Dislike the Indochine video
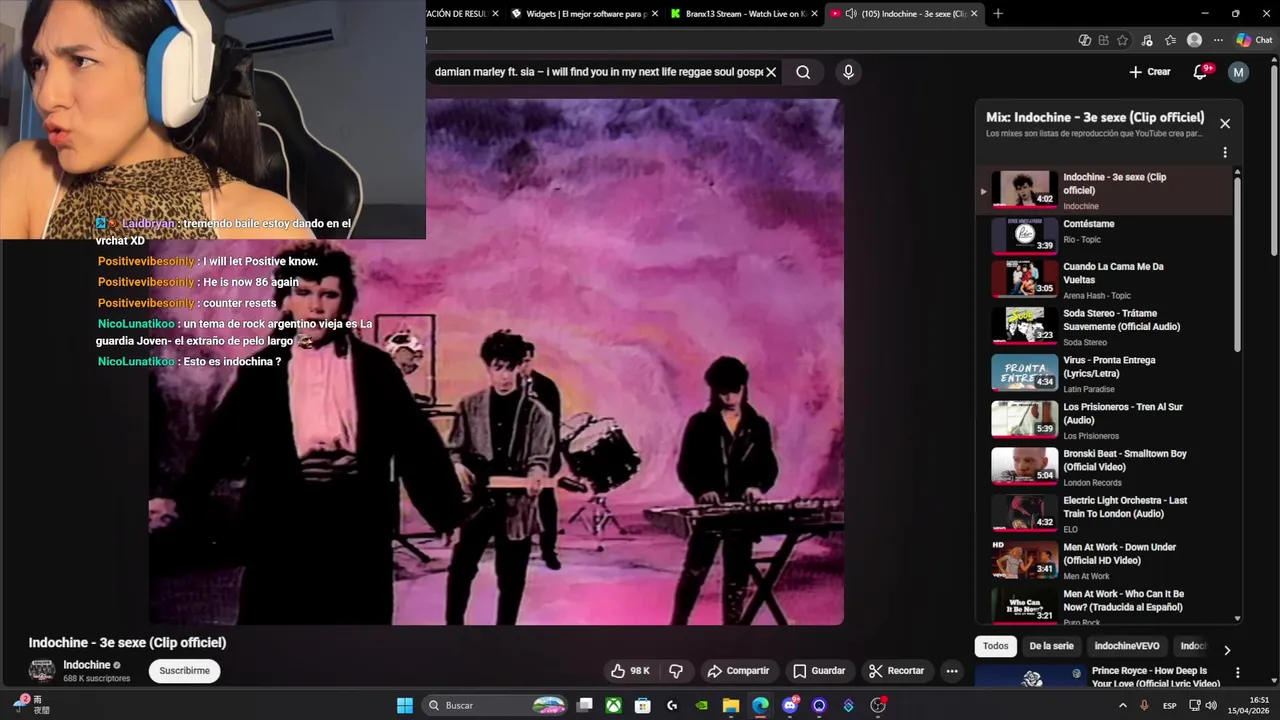This screenshot has width=1280, height=720. (676, 671)
